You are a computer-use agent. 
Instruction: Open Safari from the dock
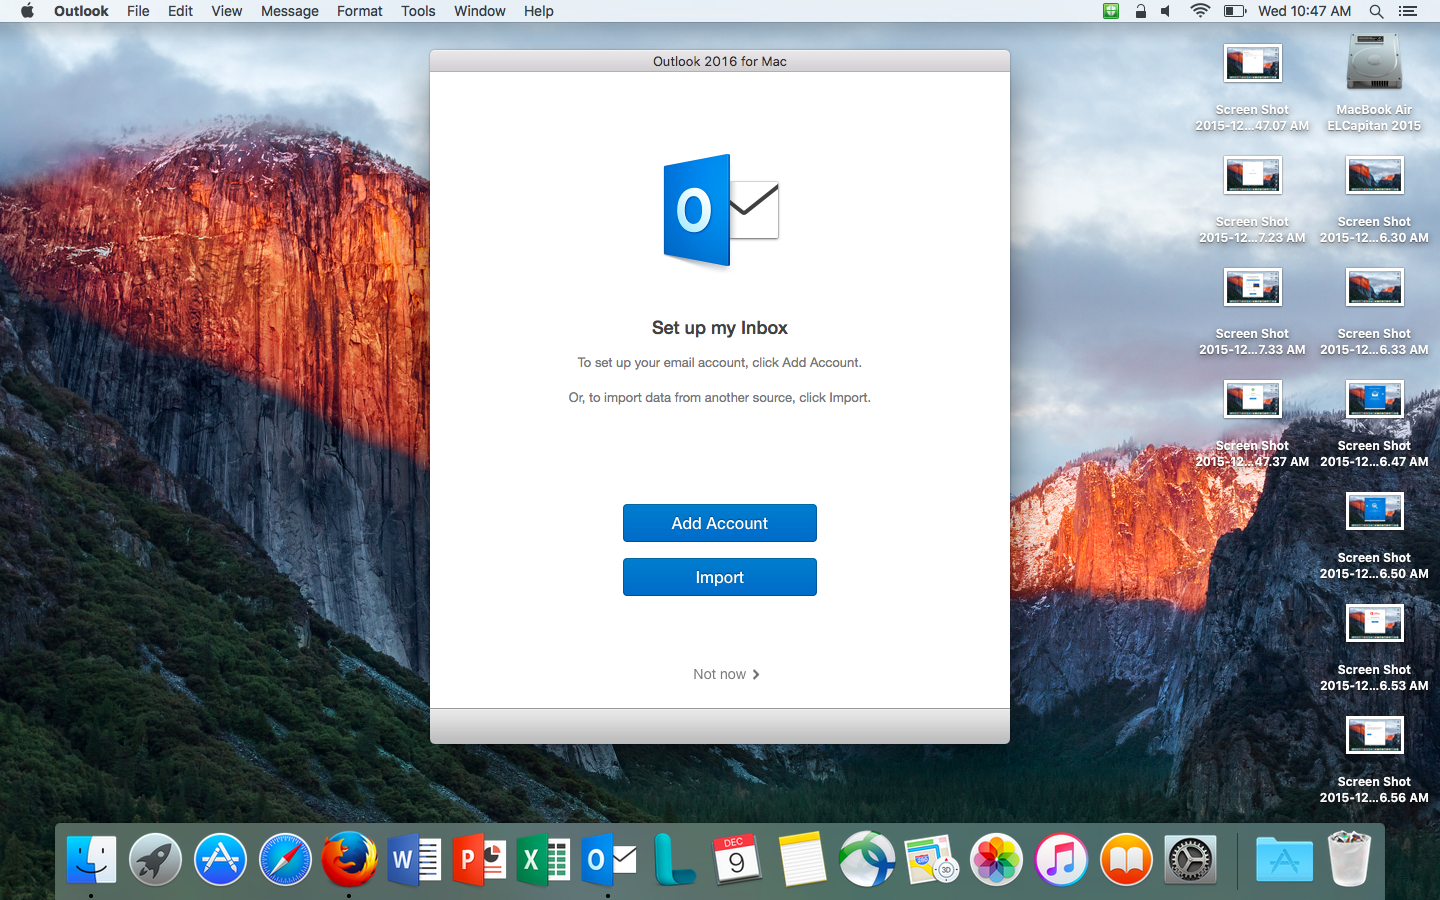tap(285, 859)
